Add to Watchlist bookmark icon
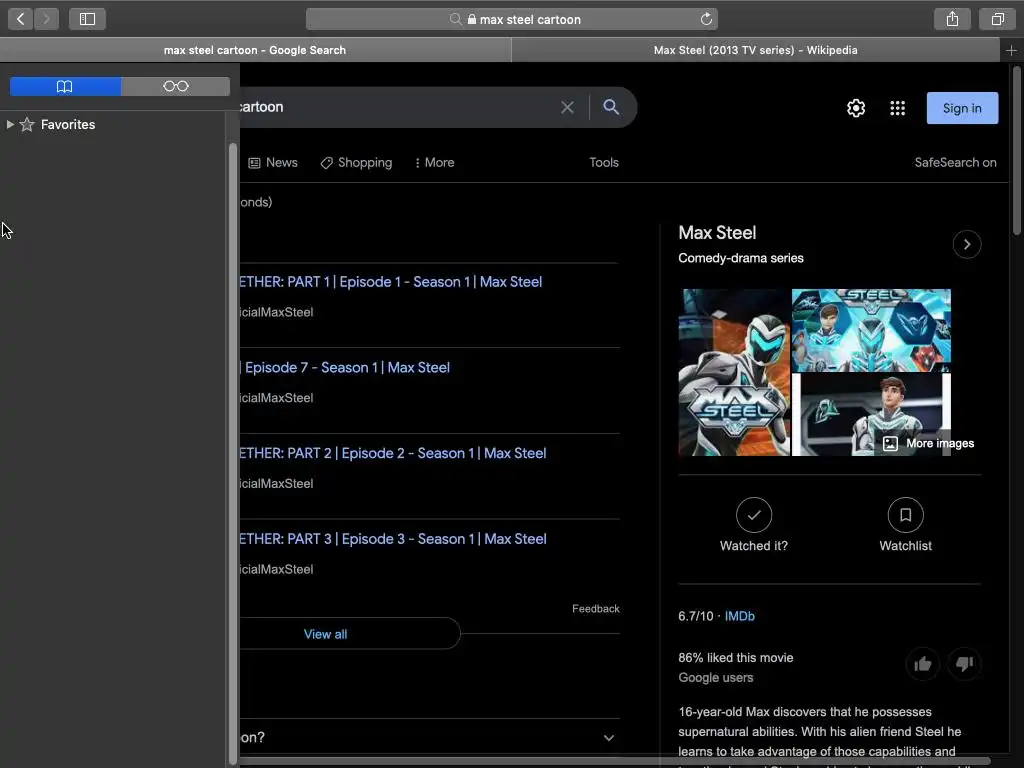1024x768 pixels. click(905, 515)
